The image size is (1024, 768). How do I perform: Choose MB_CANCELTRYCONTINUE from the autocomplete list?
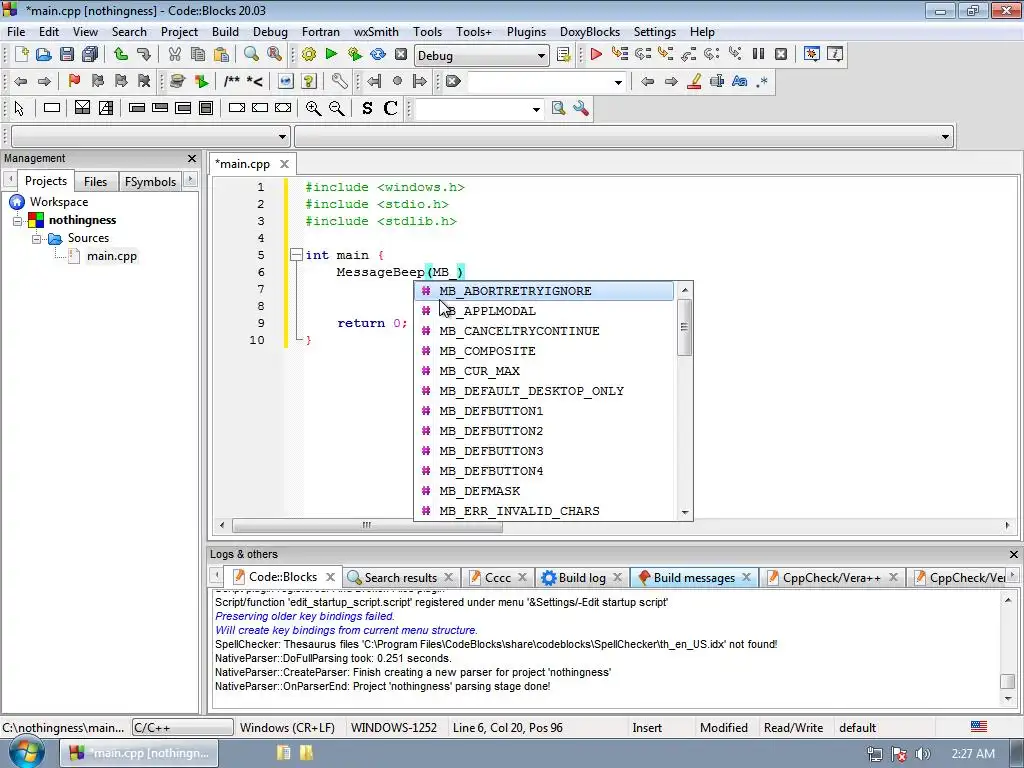pyautogui.click(x=544, y=331)
